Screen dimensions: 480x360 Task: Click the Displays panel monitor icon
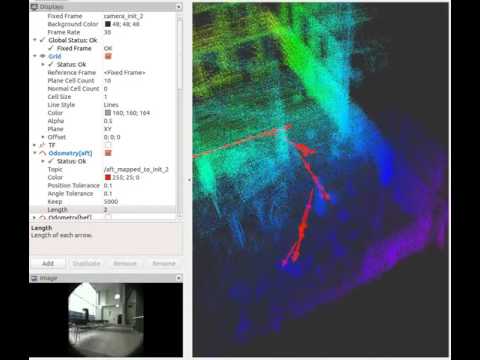[x=34, y=7]
